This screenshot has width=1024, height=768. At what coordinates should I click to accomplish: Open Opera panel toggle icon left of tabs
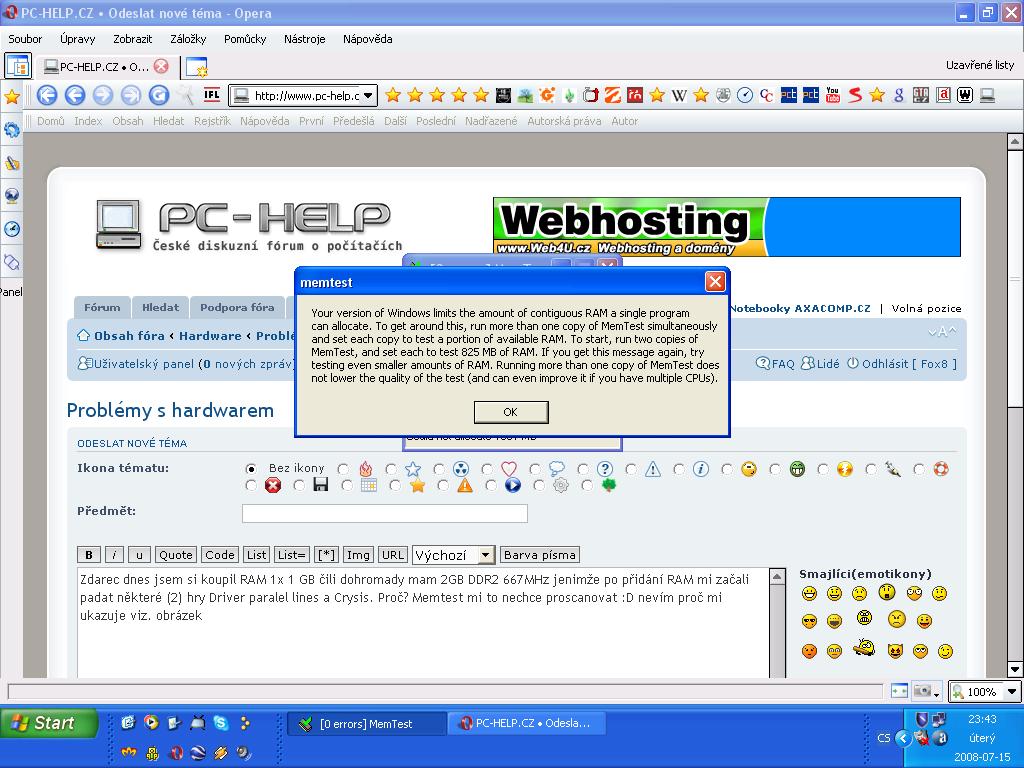(17, 66)
